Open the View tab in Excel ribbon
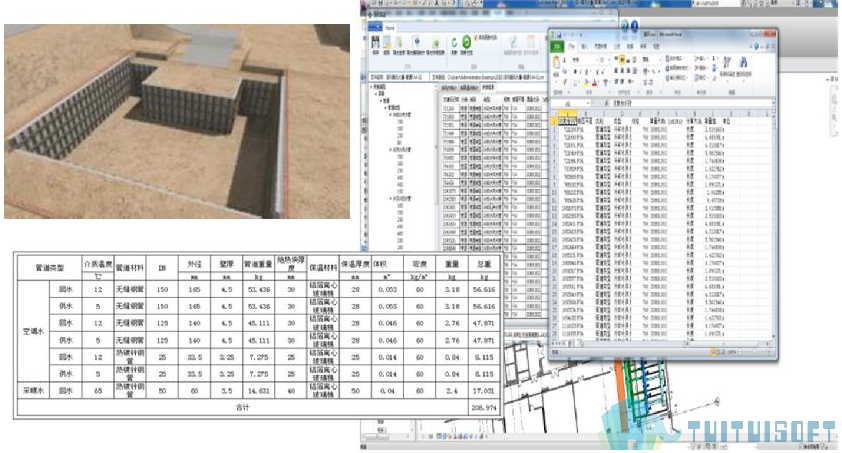The width and height of the screenshot is (842, 453). pos(656,46)
